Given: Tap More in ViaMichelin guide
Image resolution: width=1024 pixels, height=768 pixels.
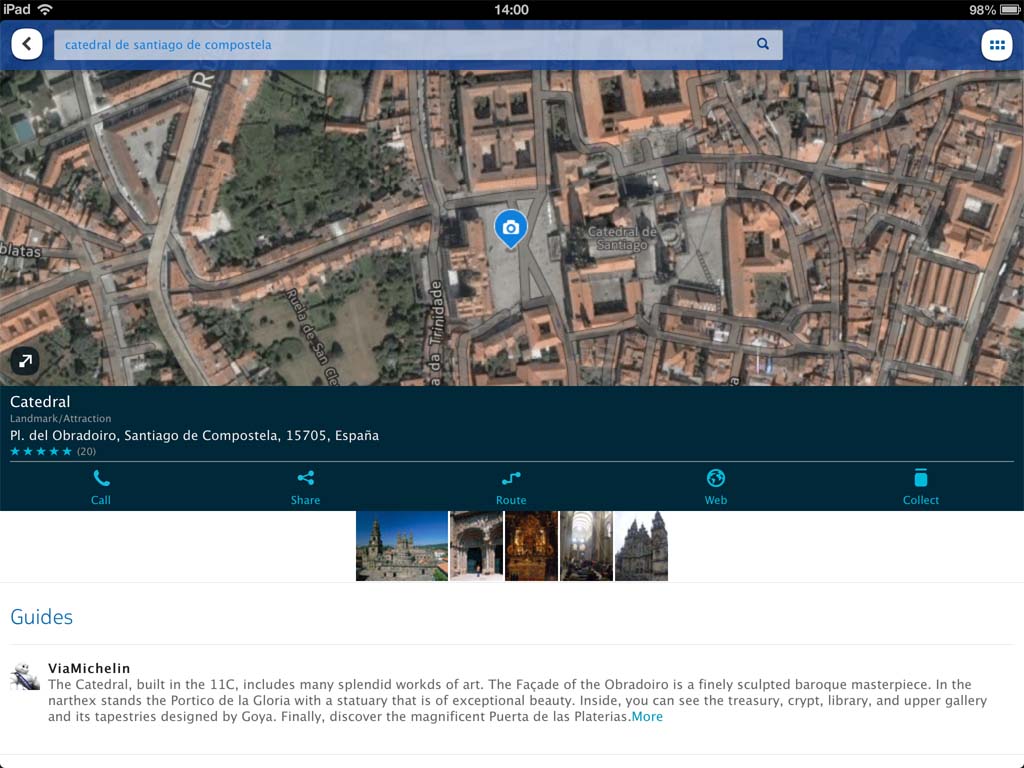Looking at the screenshot, I should click(647, 716).
